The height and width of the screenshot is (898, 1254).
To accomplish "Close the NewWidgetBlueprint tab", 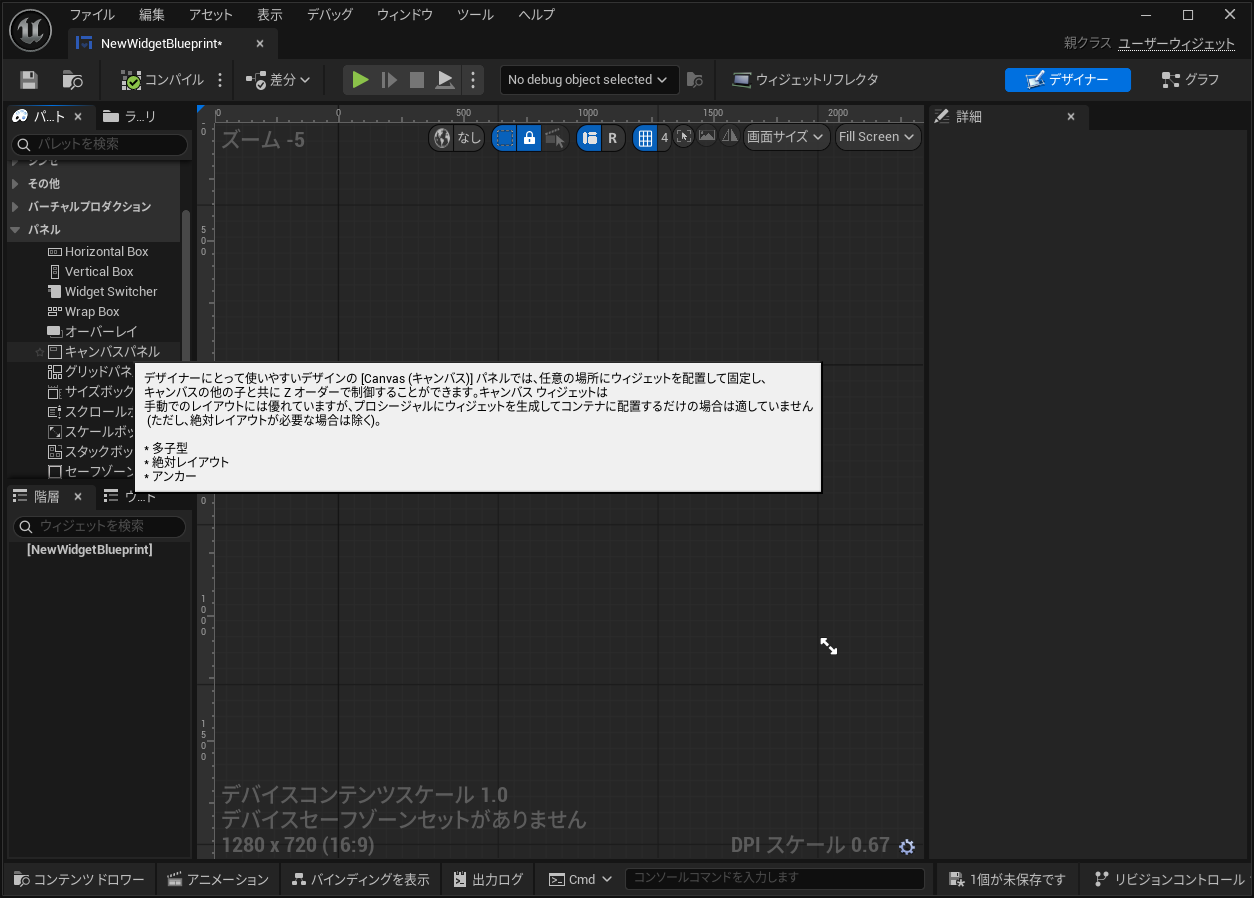I will 260,44.
